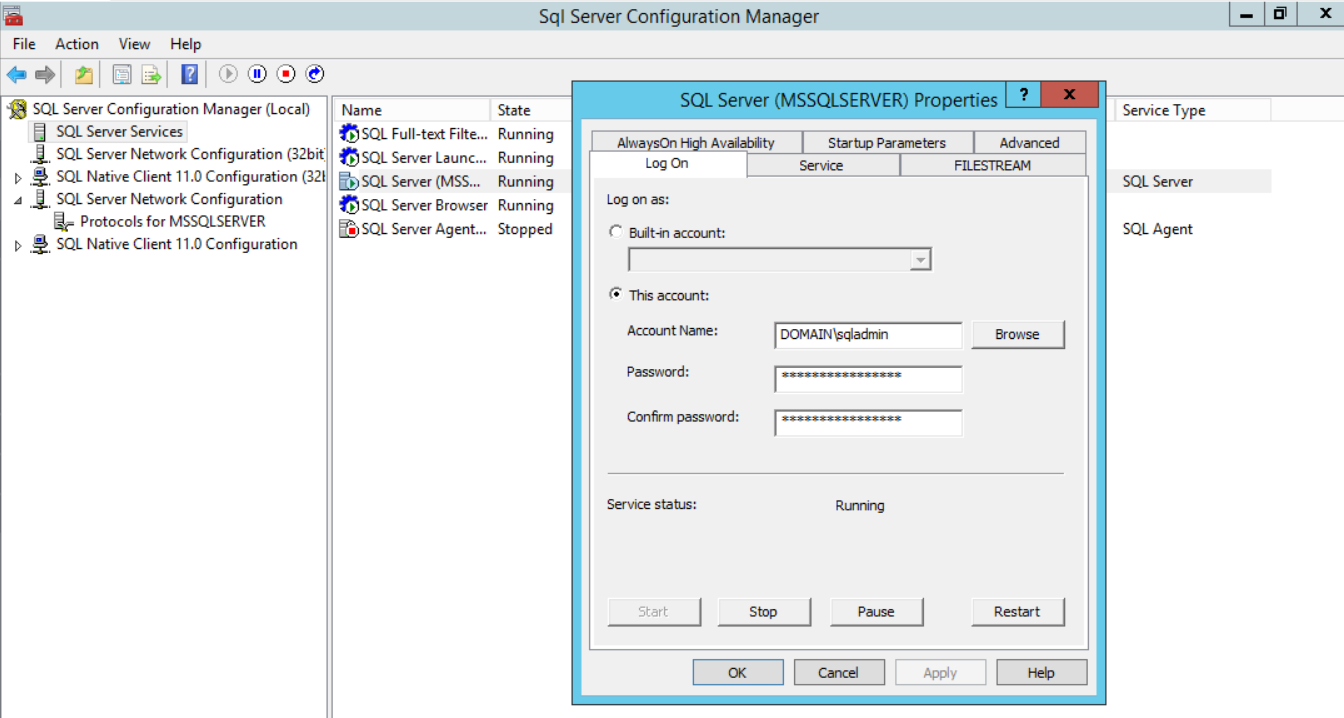Click the Export List toolbar icon

(x=151, y=74)
